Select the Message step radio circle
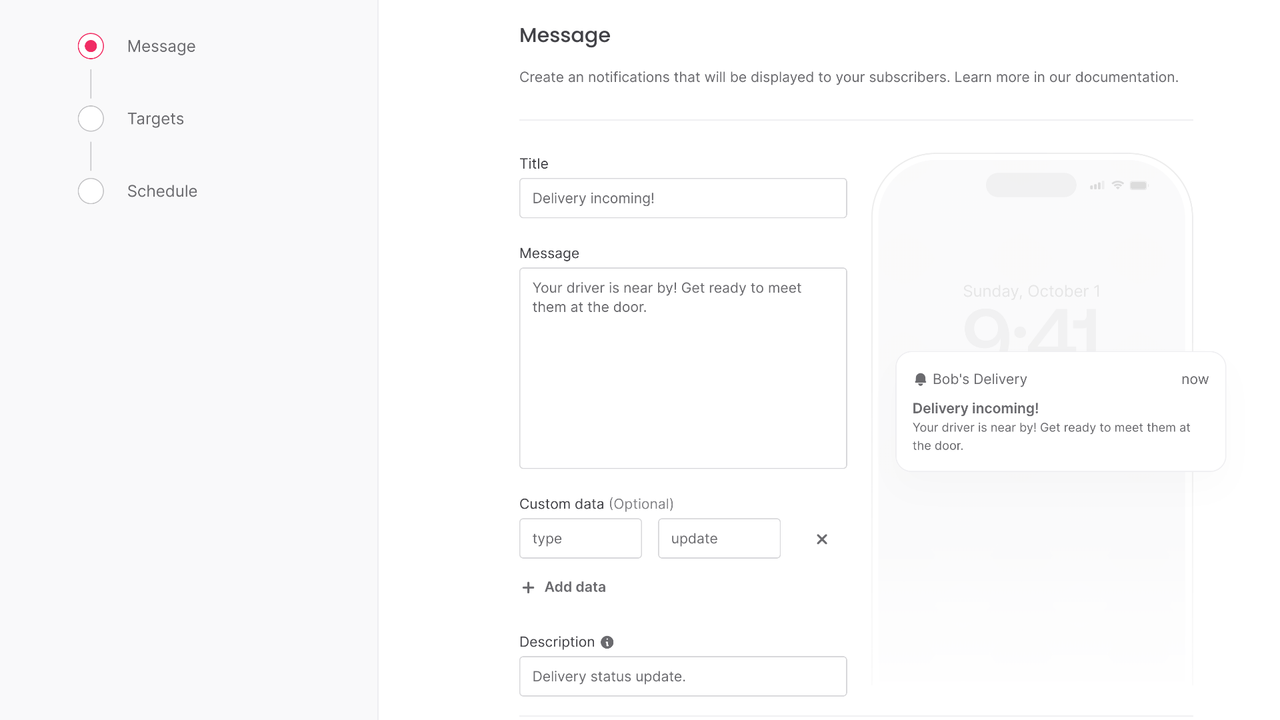The image size is (1280, 720). point(91,46)
